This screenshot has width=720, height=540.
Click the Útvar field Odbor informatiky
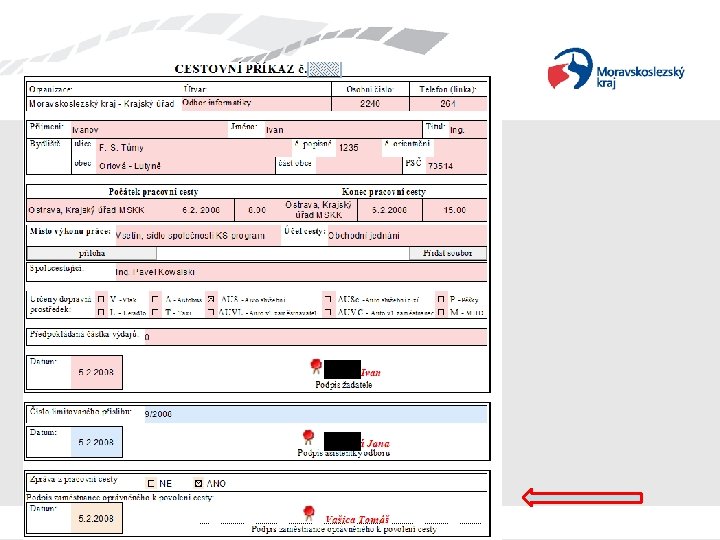(256, 103)
